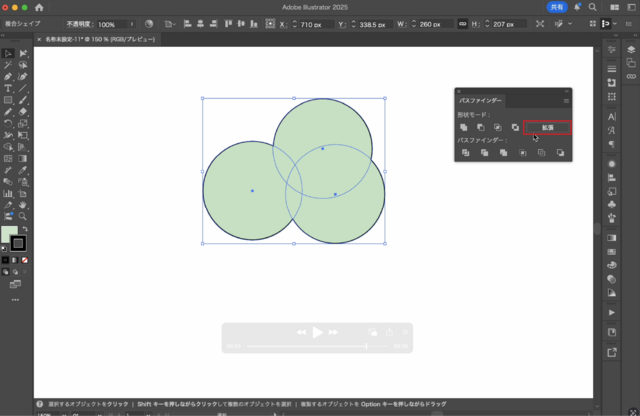The height and width of the screenshot is (416, 640).
Task: Select the Pencil tool
Action: 8,112
